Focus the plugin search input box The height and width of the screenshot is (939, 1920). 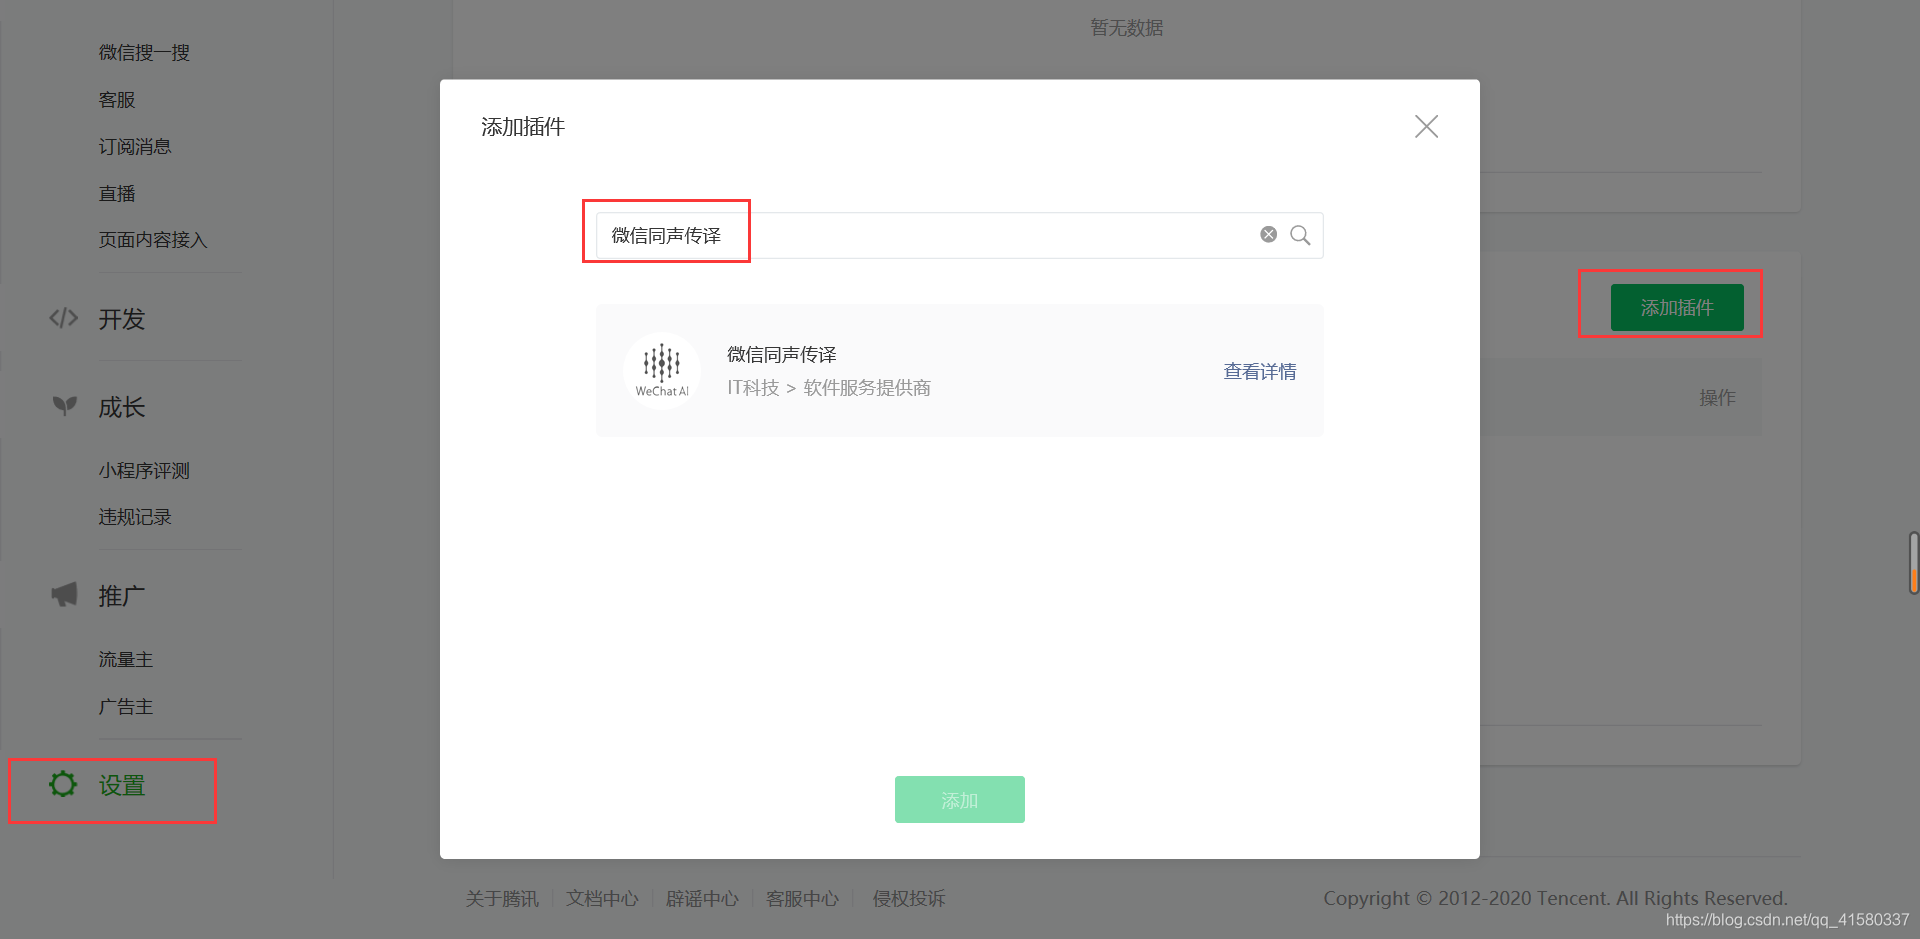pos(959,235)
